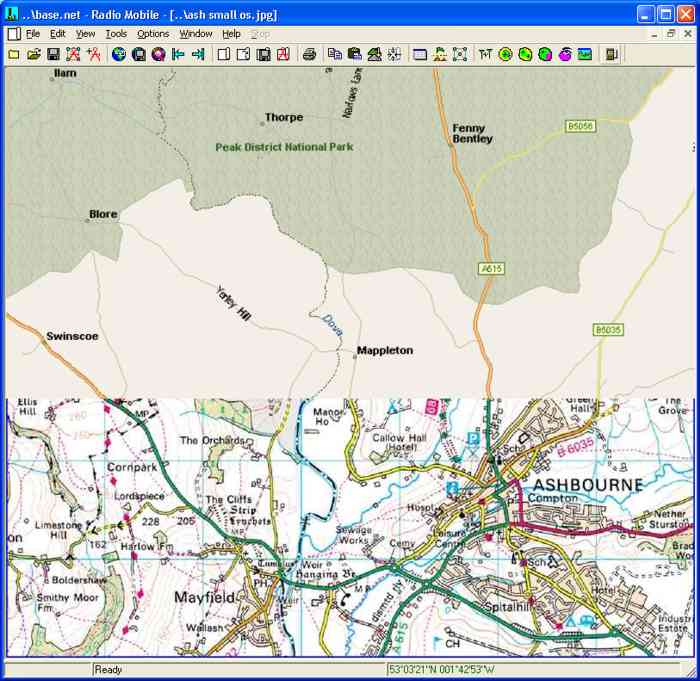Click the A515 road sign on the map
The height and width of the screenshot is (681, 700).
tap(492, 268)
